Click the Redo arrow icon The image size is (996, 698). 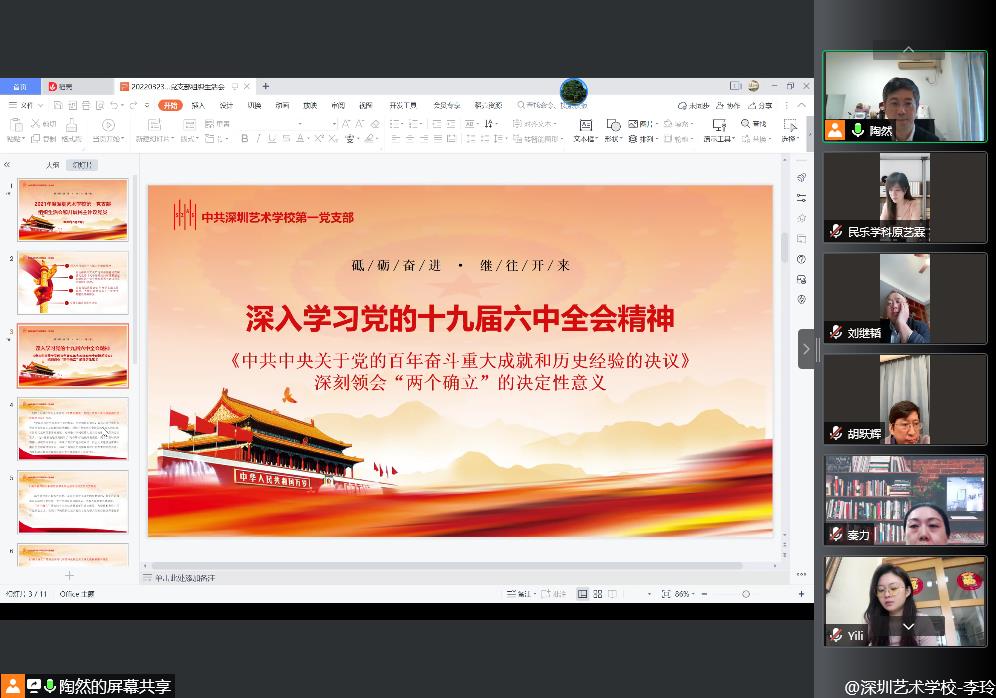133,105
